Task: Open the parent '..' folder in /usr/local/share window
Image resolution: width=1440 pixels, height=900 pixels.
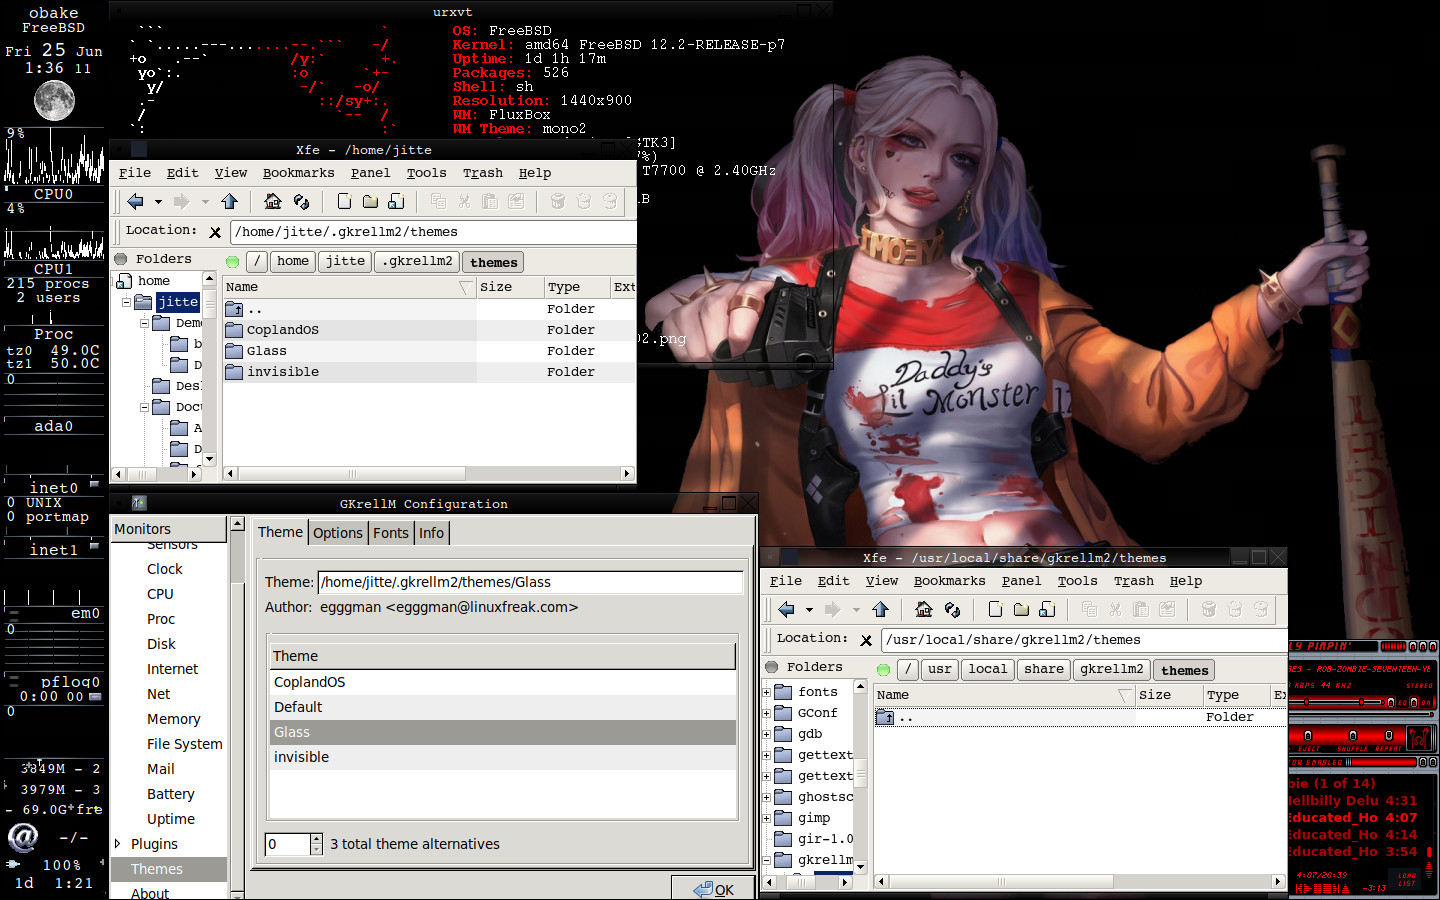Action: tap(885, 717)
